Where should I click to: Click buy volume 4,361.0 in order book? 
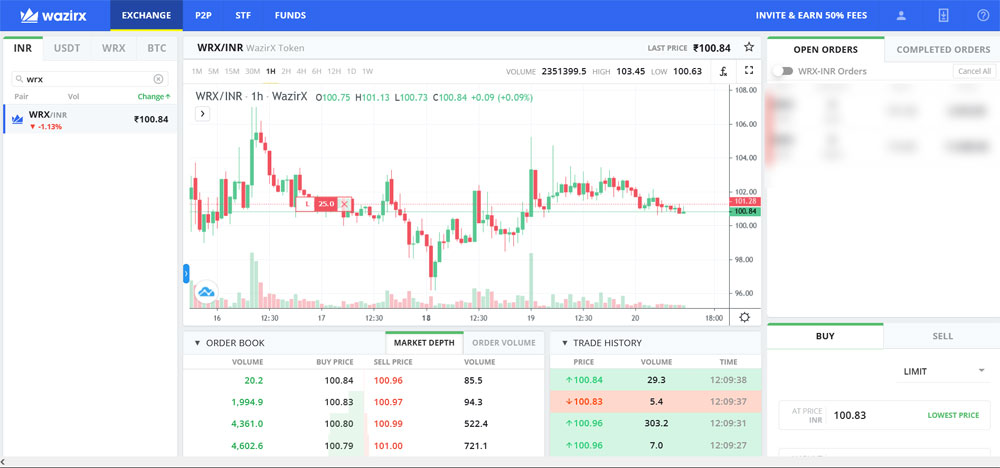pyautogui.click(x=247, y=424)
